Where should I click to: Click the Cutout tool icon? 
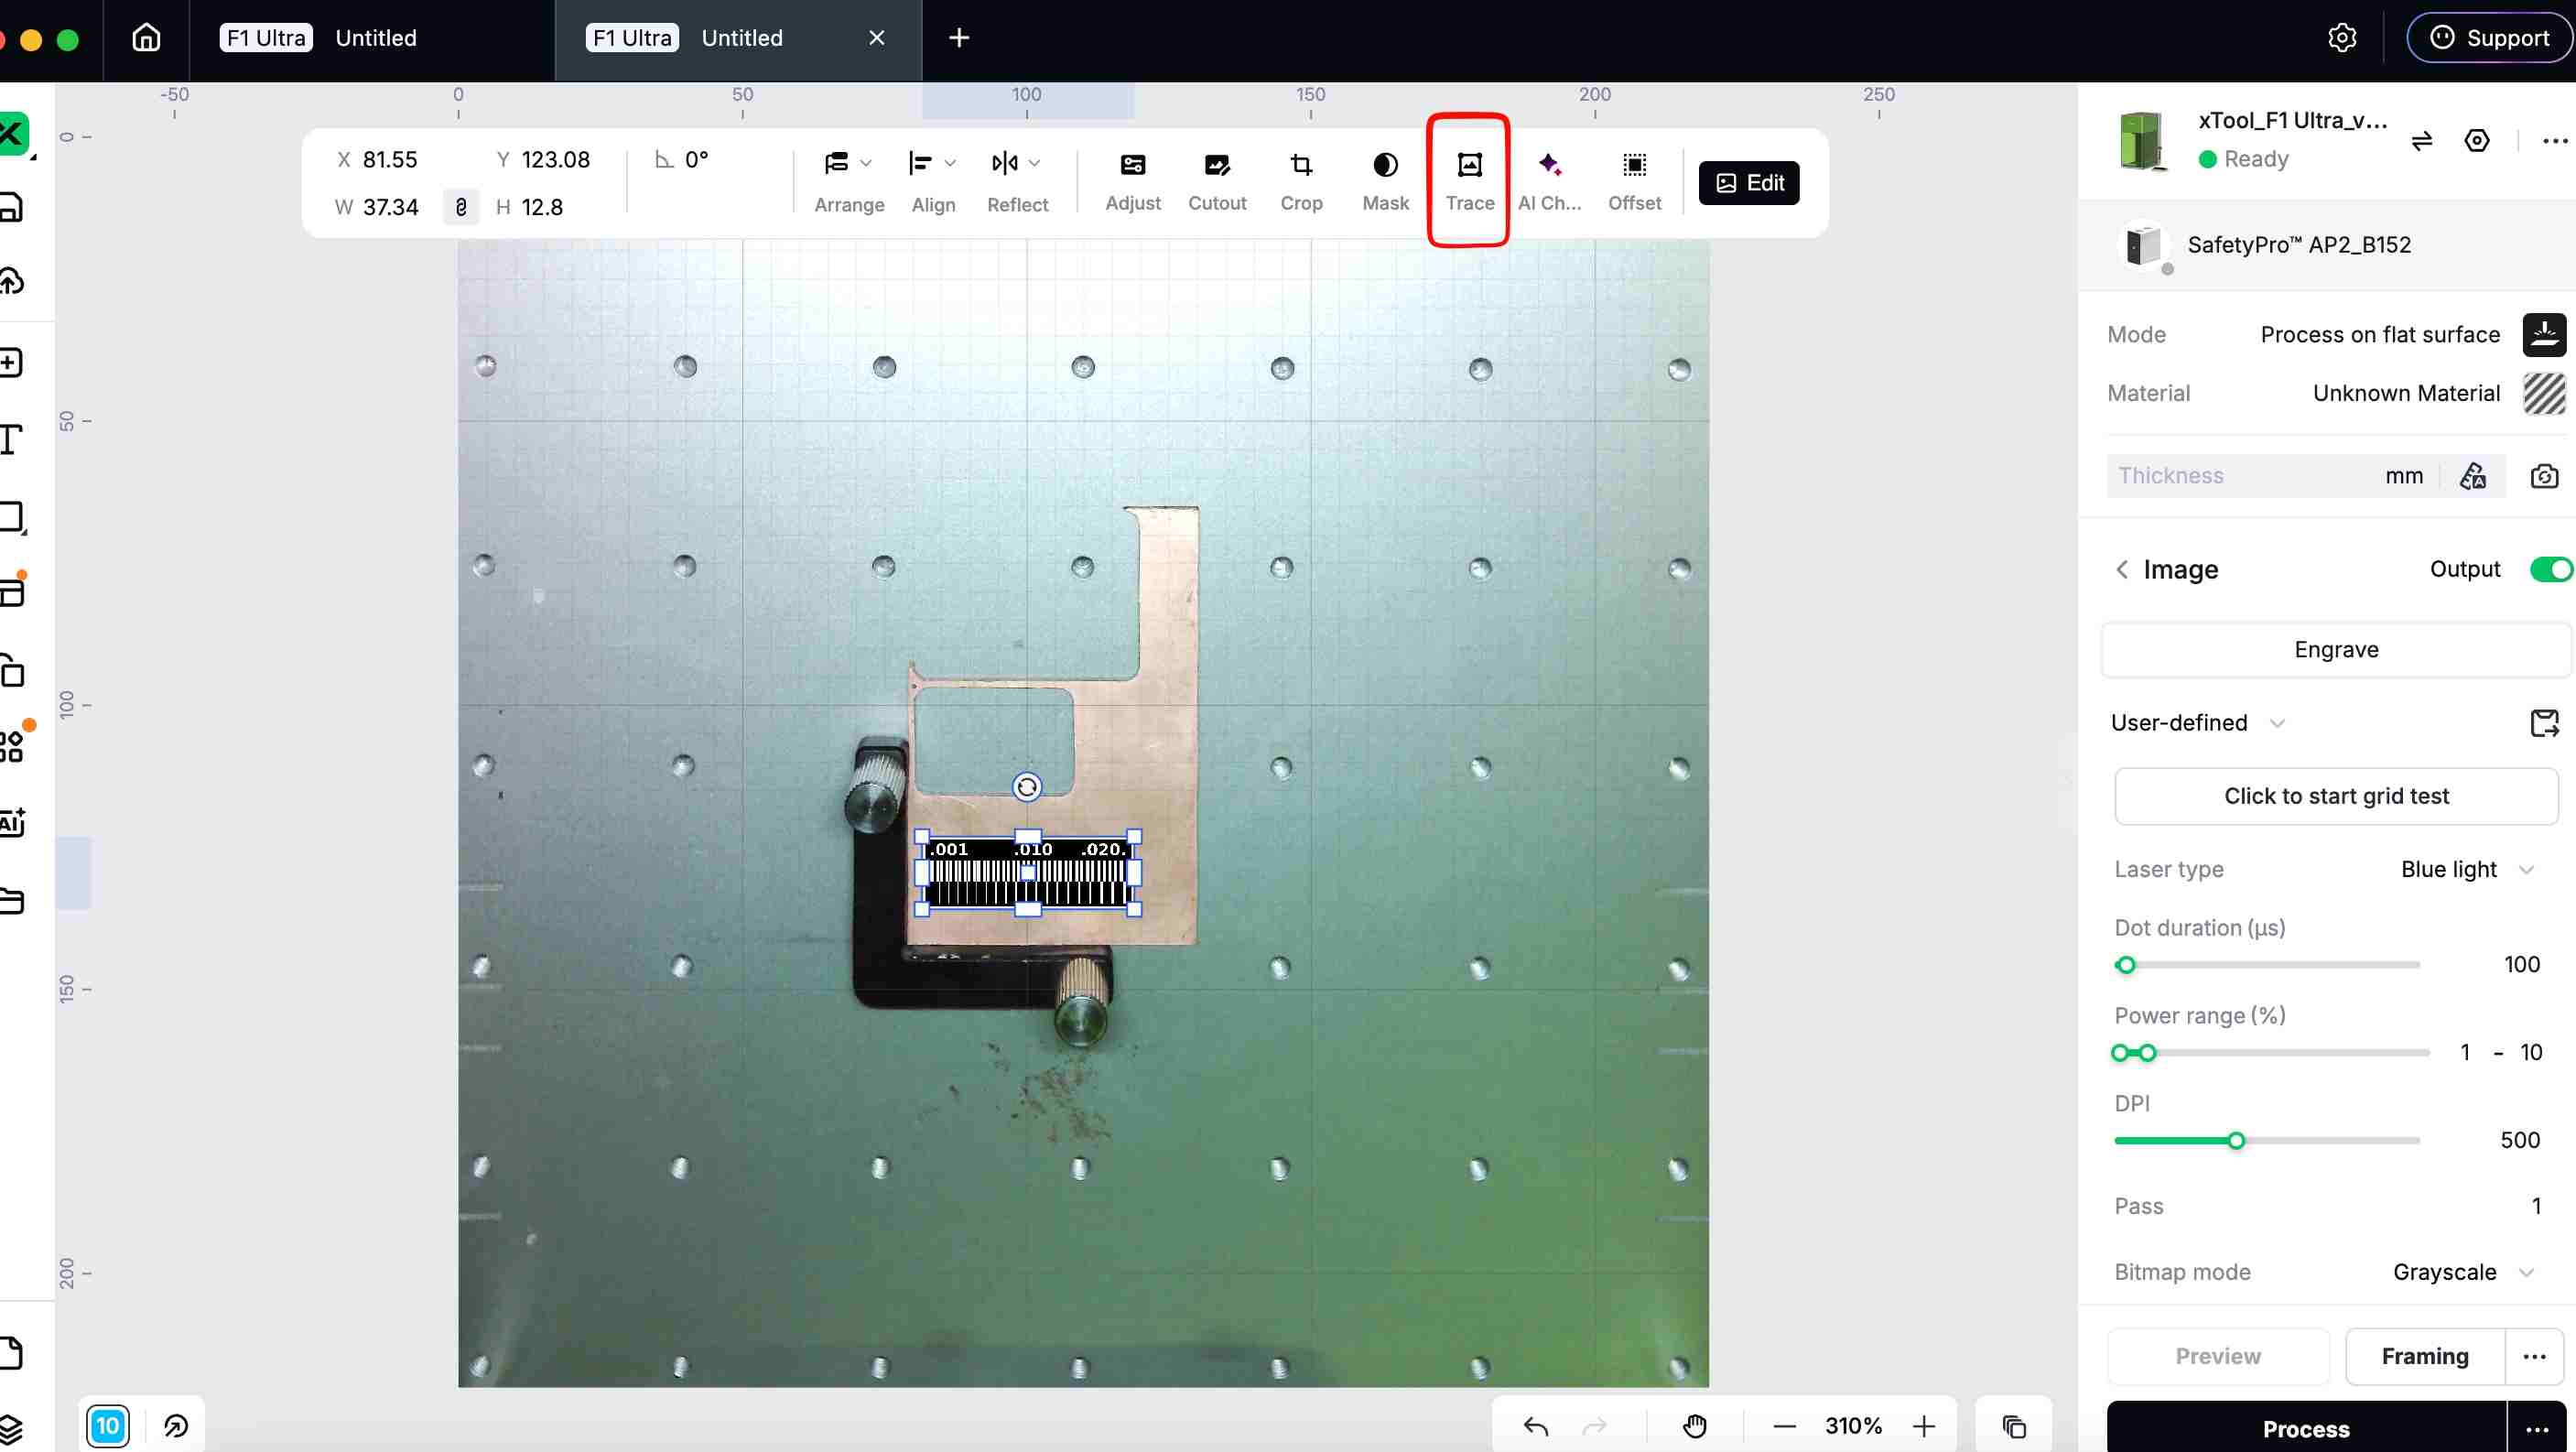(1217, 166)
